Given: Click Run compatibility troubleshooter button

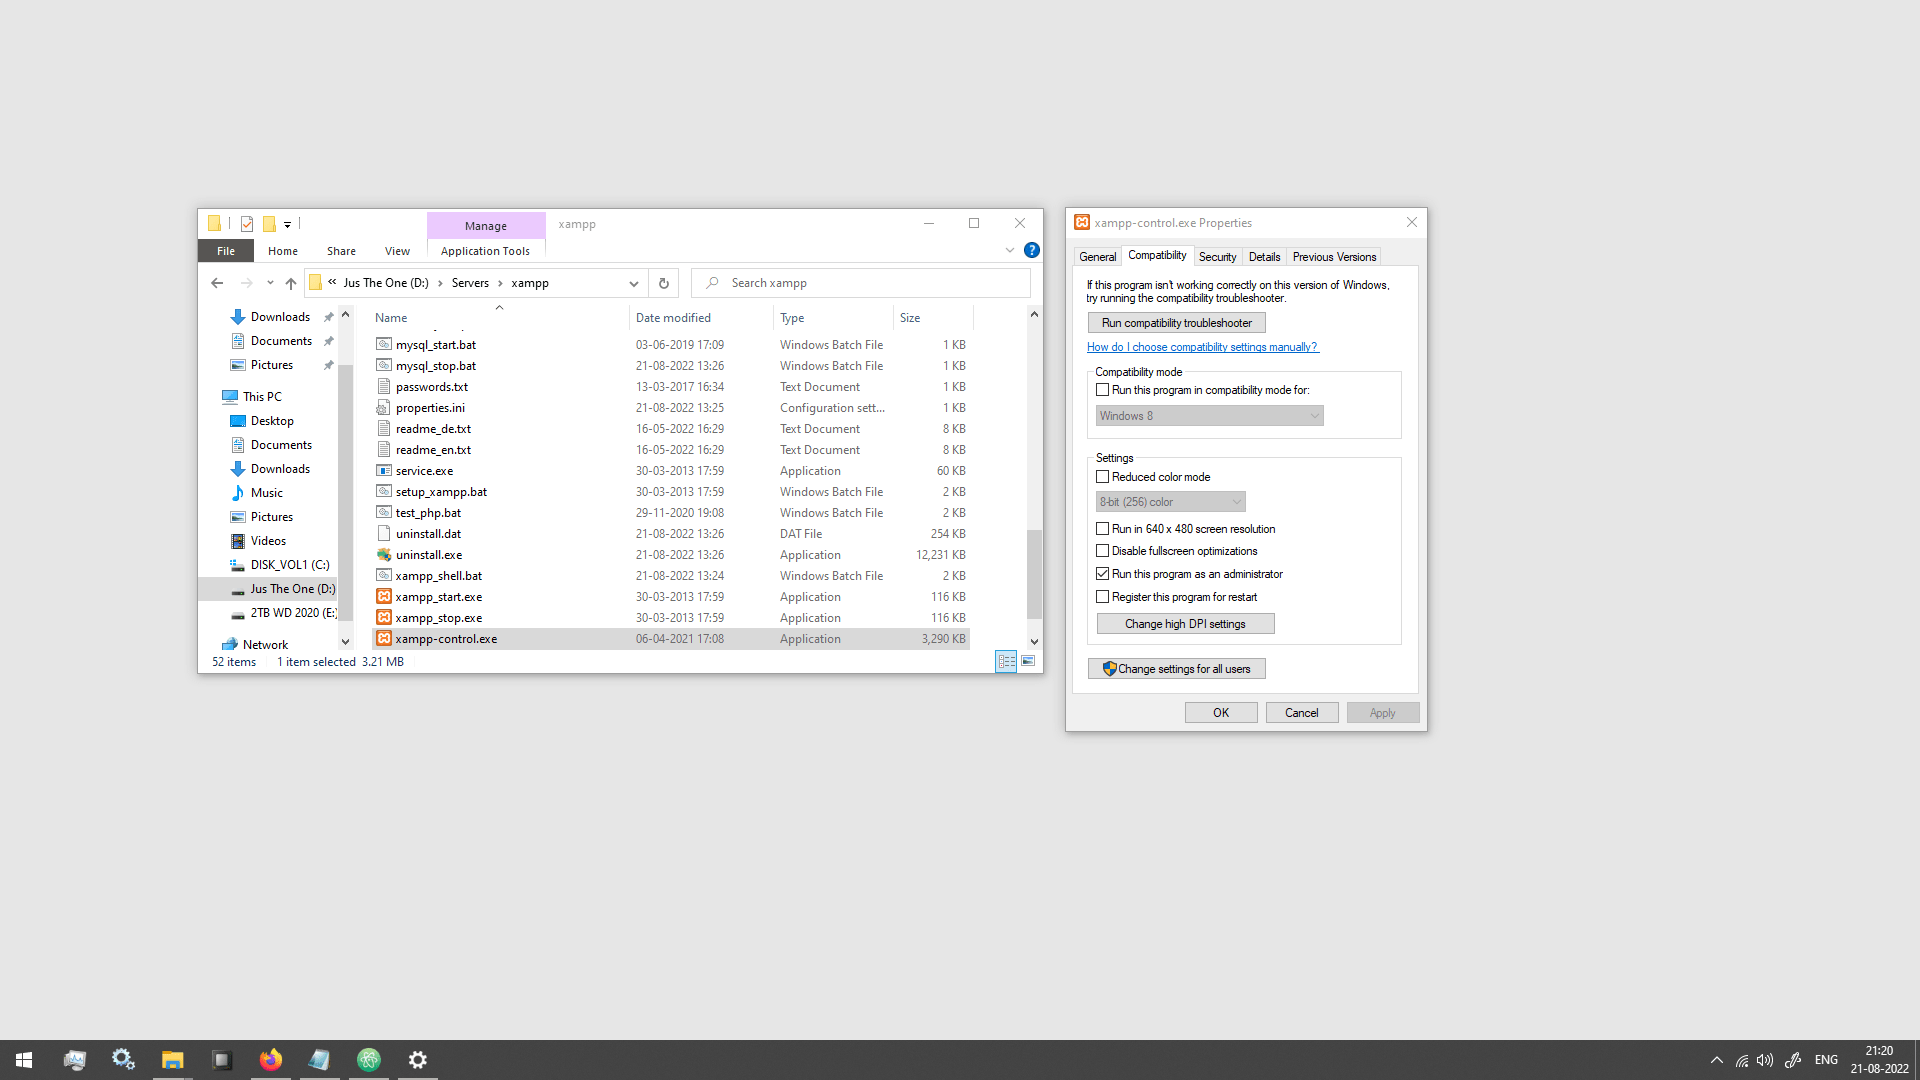Looking at the screenshot, I should click(x=1176, y=322).
